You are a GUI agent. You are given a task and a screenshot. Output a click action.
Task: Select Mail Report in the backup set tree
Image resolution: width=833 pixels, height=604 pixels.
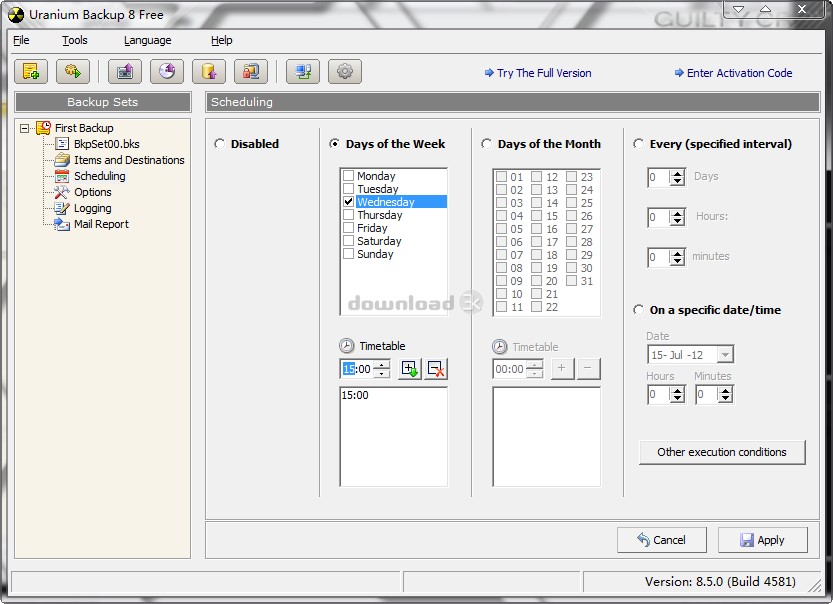coord(101,224)
